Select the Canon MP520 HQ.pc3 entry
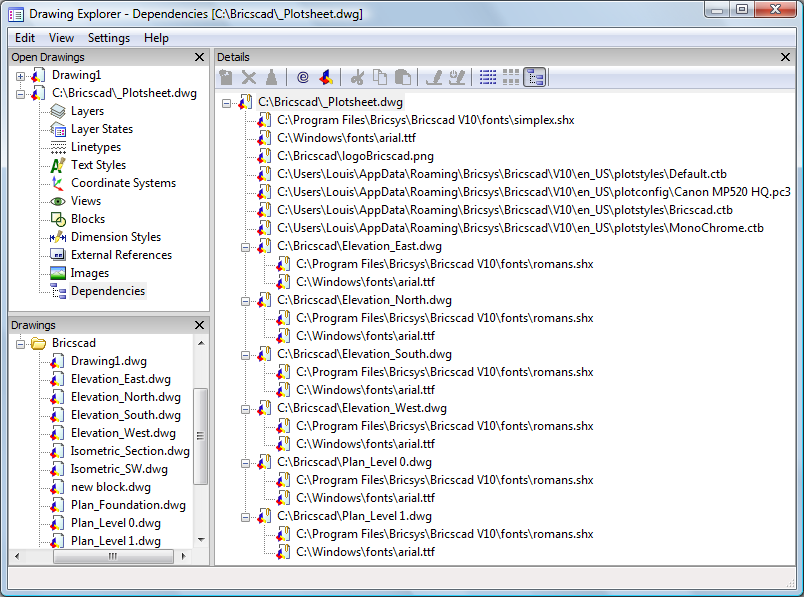 point(533,192)
